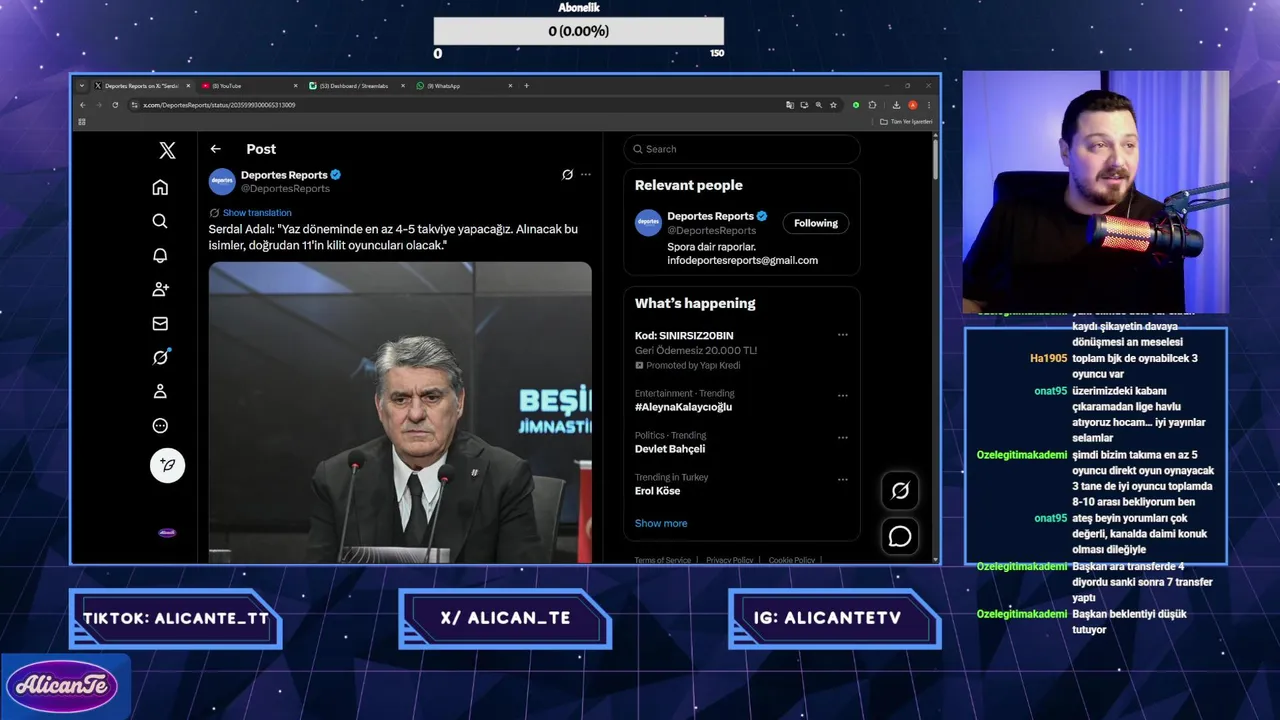Click Deportes Reports avatar on post
The height and width of the screenshot is (720, 1280).
[x=222, y=181]
